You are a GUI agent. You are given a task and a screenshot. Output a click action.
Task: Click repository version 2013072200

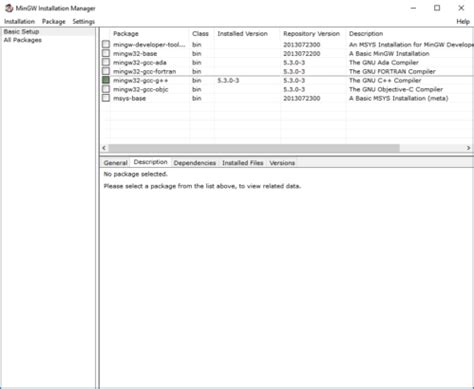pyautogui.click(x=302, y=54)
